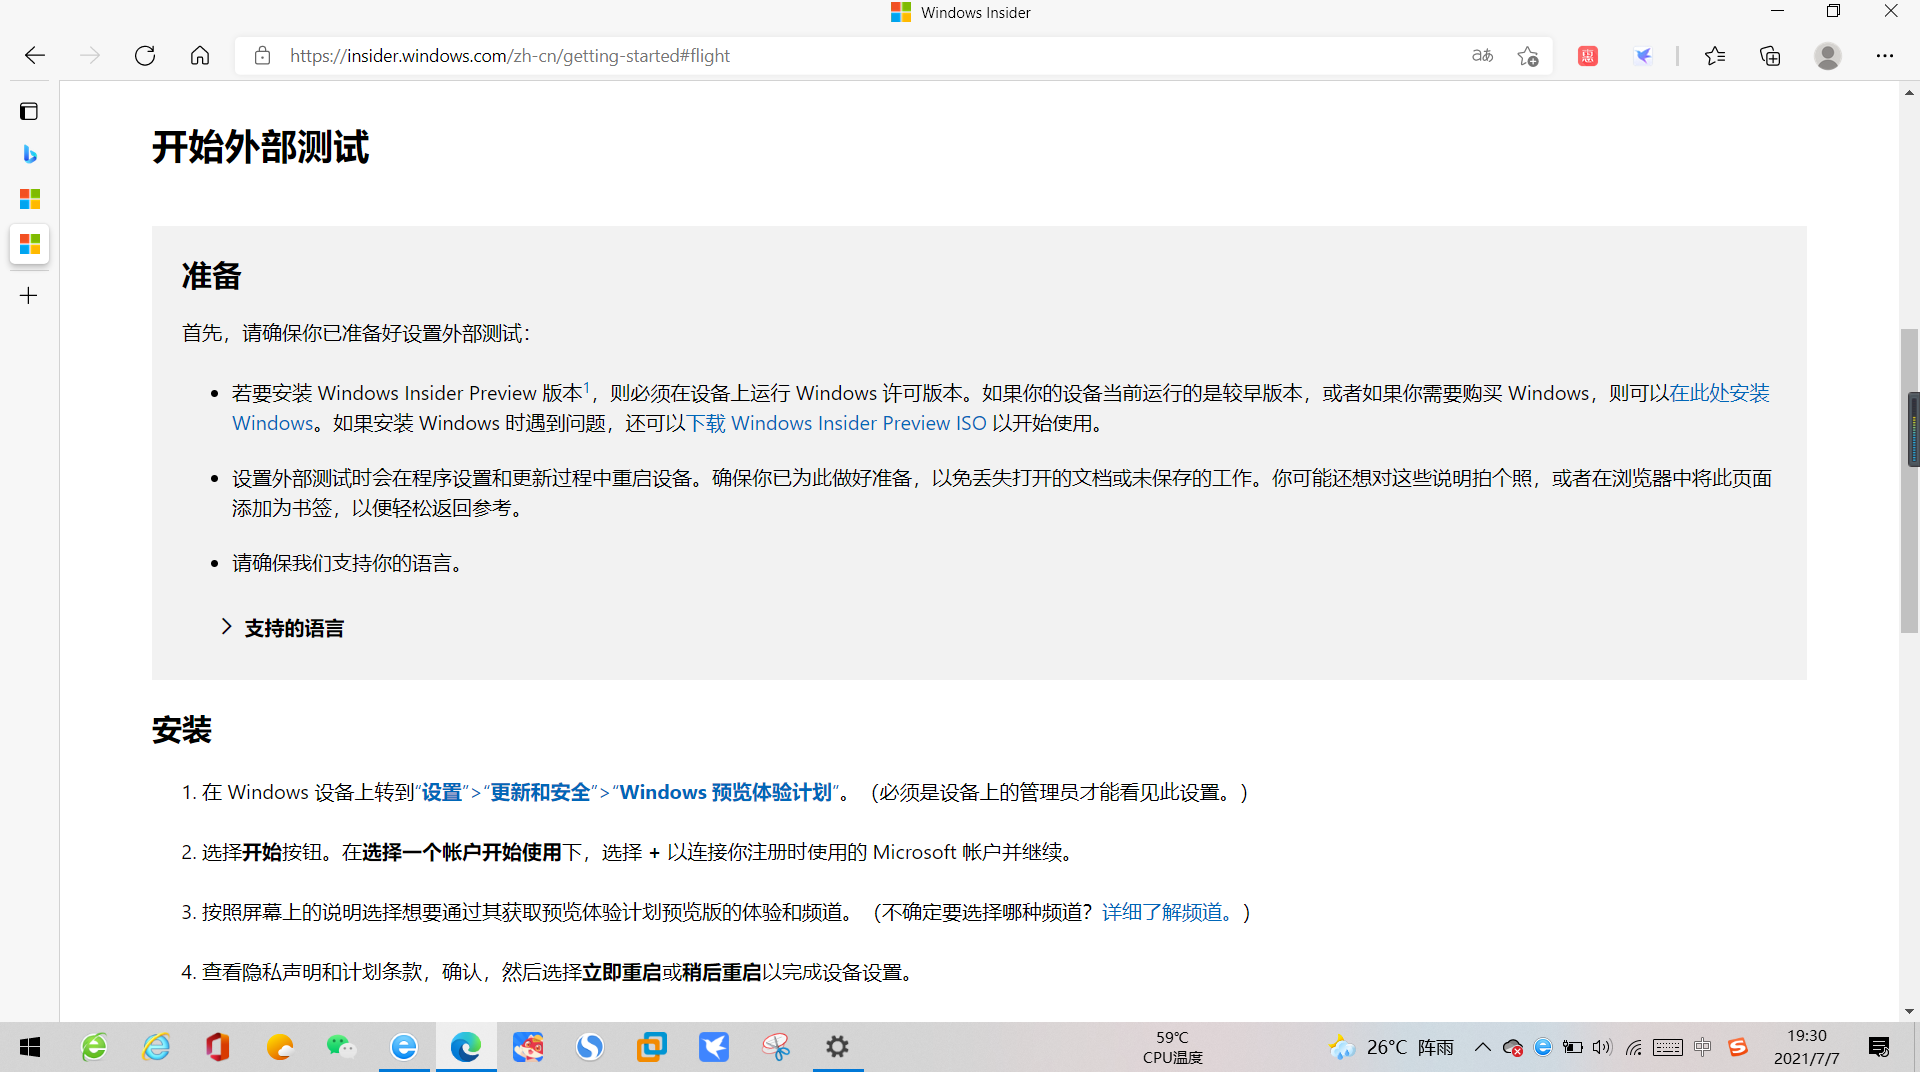Click the Sogou input method tray icon

pos(1738,1047)
